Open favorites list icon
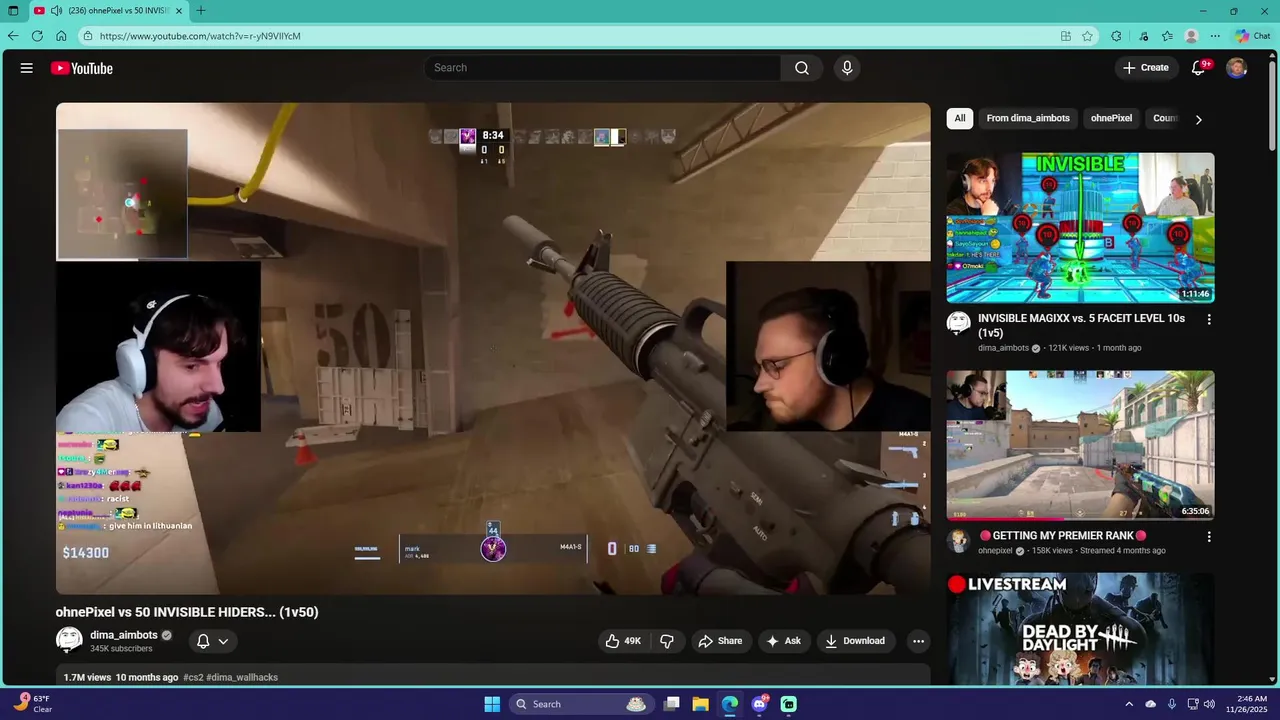 pos(1167,36)
